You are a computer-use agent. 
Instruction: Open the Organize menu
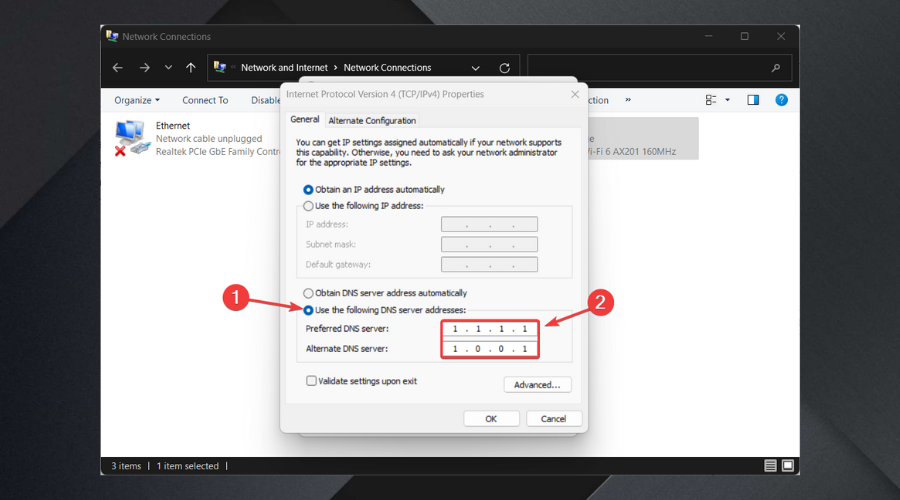[x=137, y=100]
